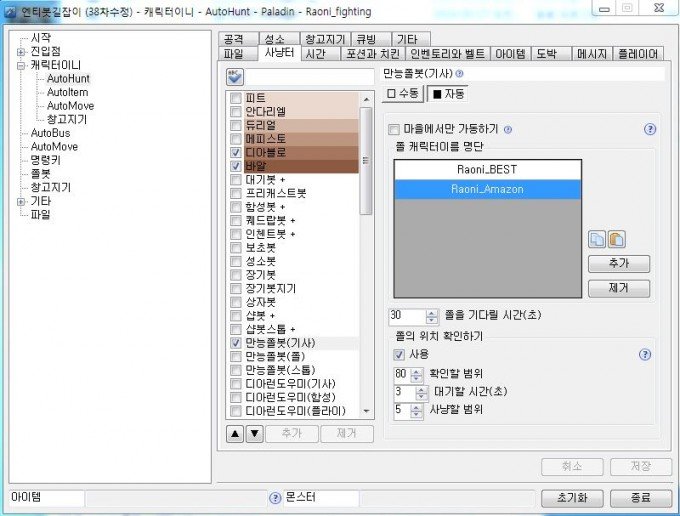Image resolution: width=680 pixels, height=516 pixels.
Task: Click the paste icon beside the character list
Action: (616, 240)
